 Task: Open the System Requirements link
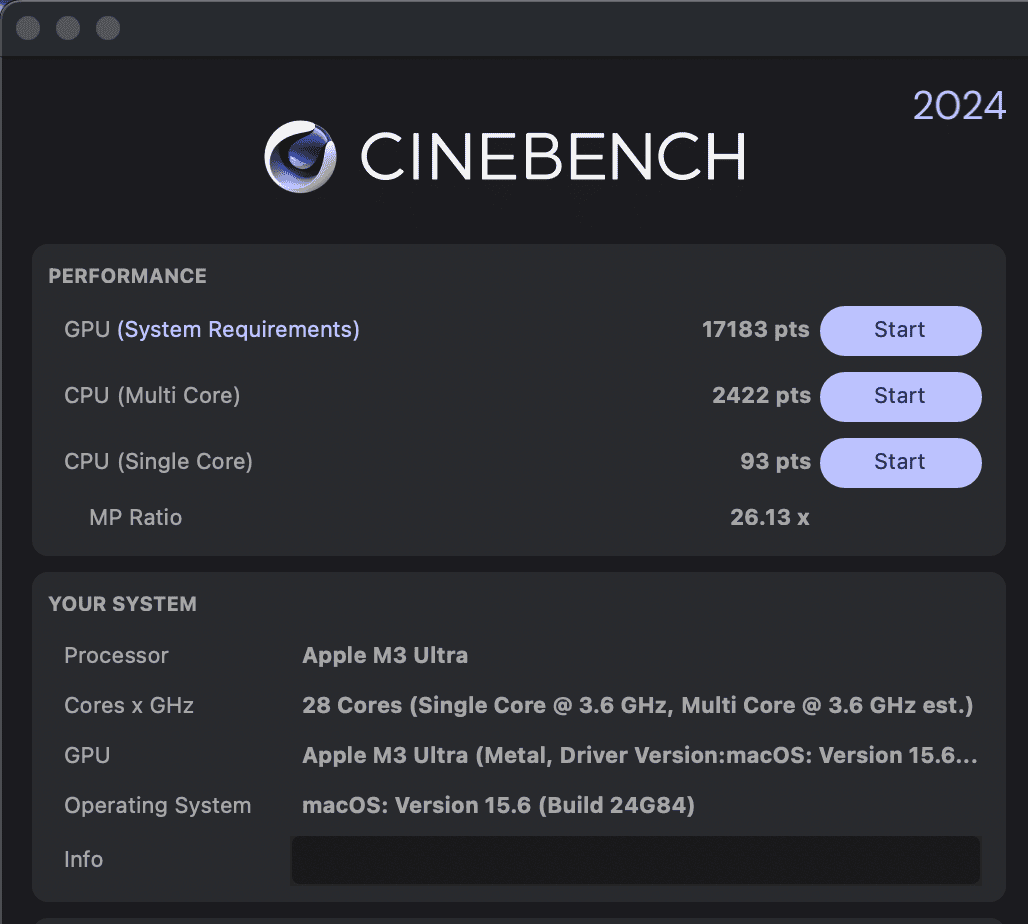point(238,329)
